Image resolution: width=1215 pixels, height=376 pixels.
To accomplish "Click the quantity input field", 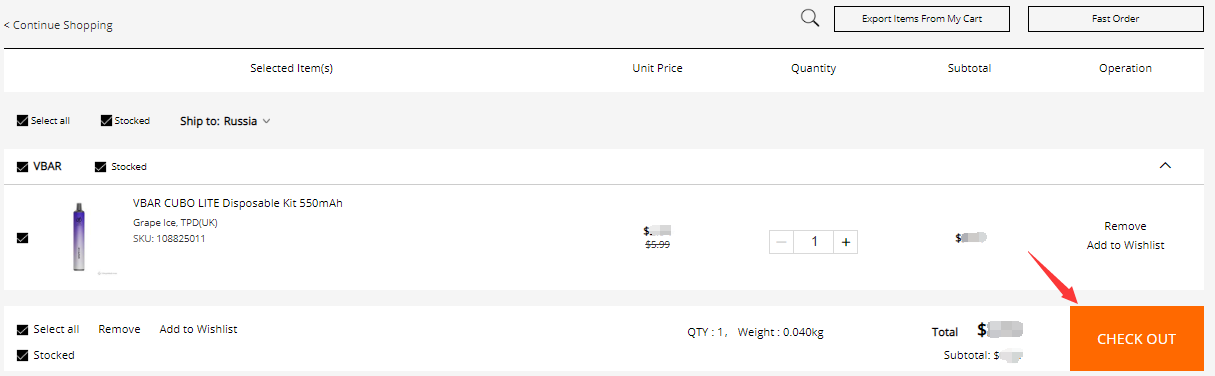I will pyautogui.click(x=814, y=242).
